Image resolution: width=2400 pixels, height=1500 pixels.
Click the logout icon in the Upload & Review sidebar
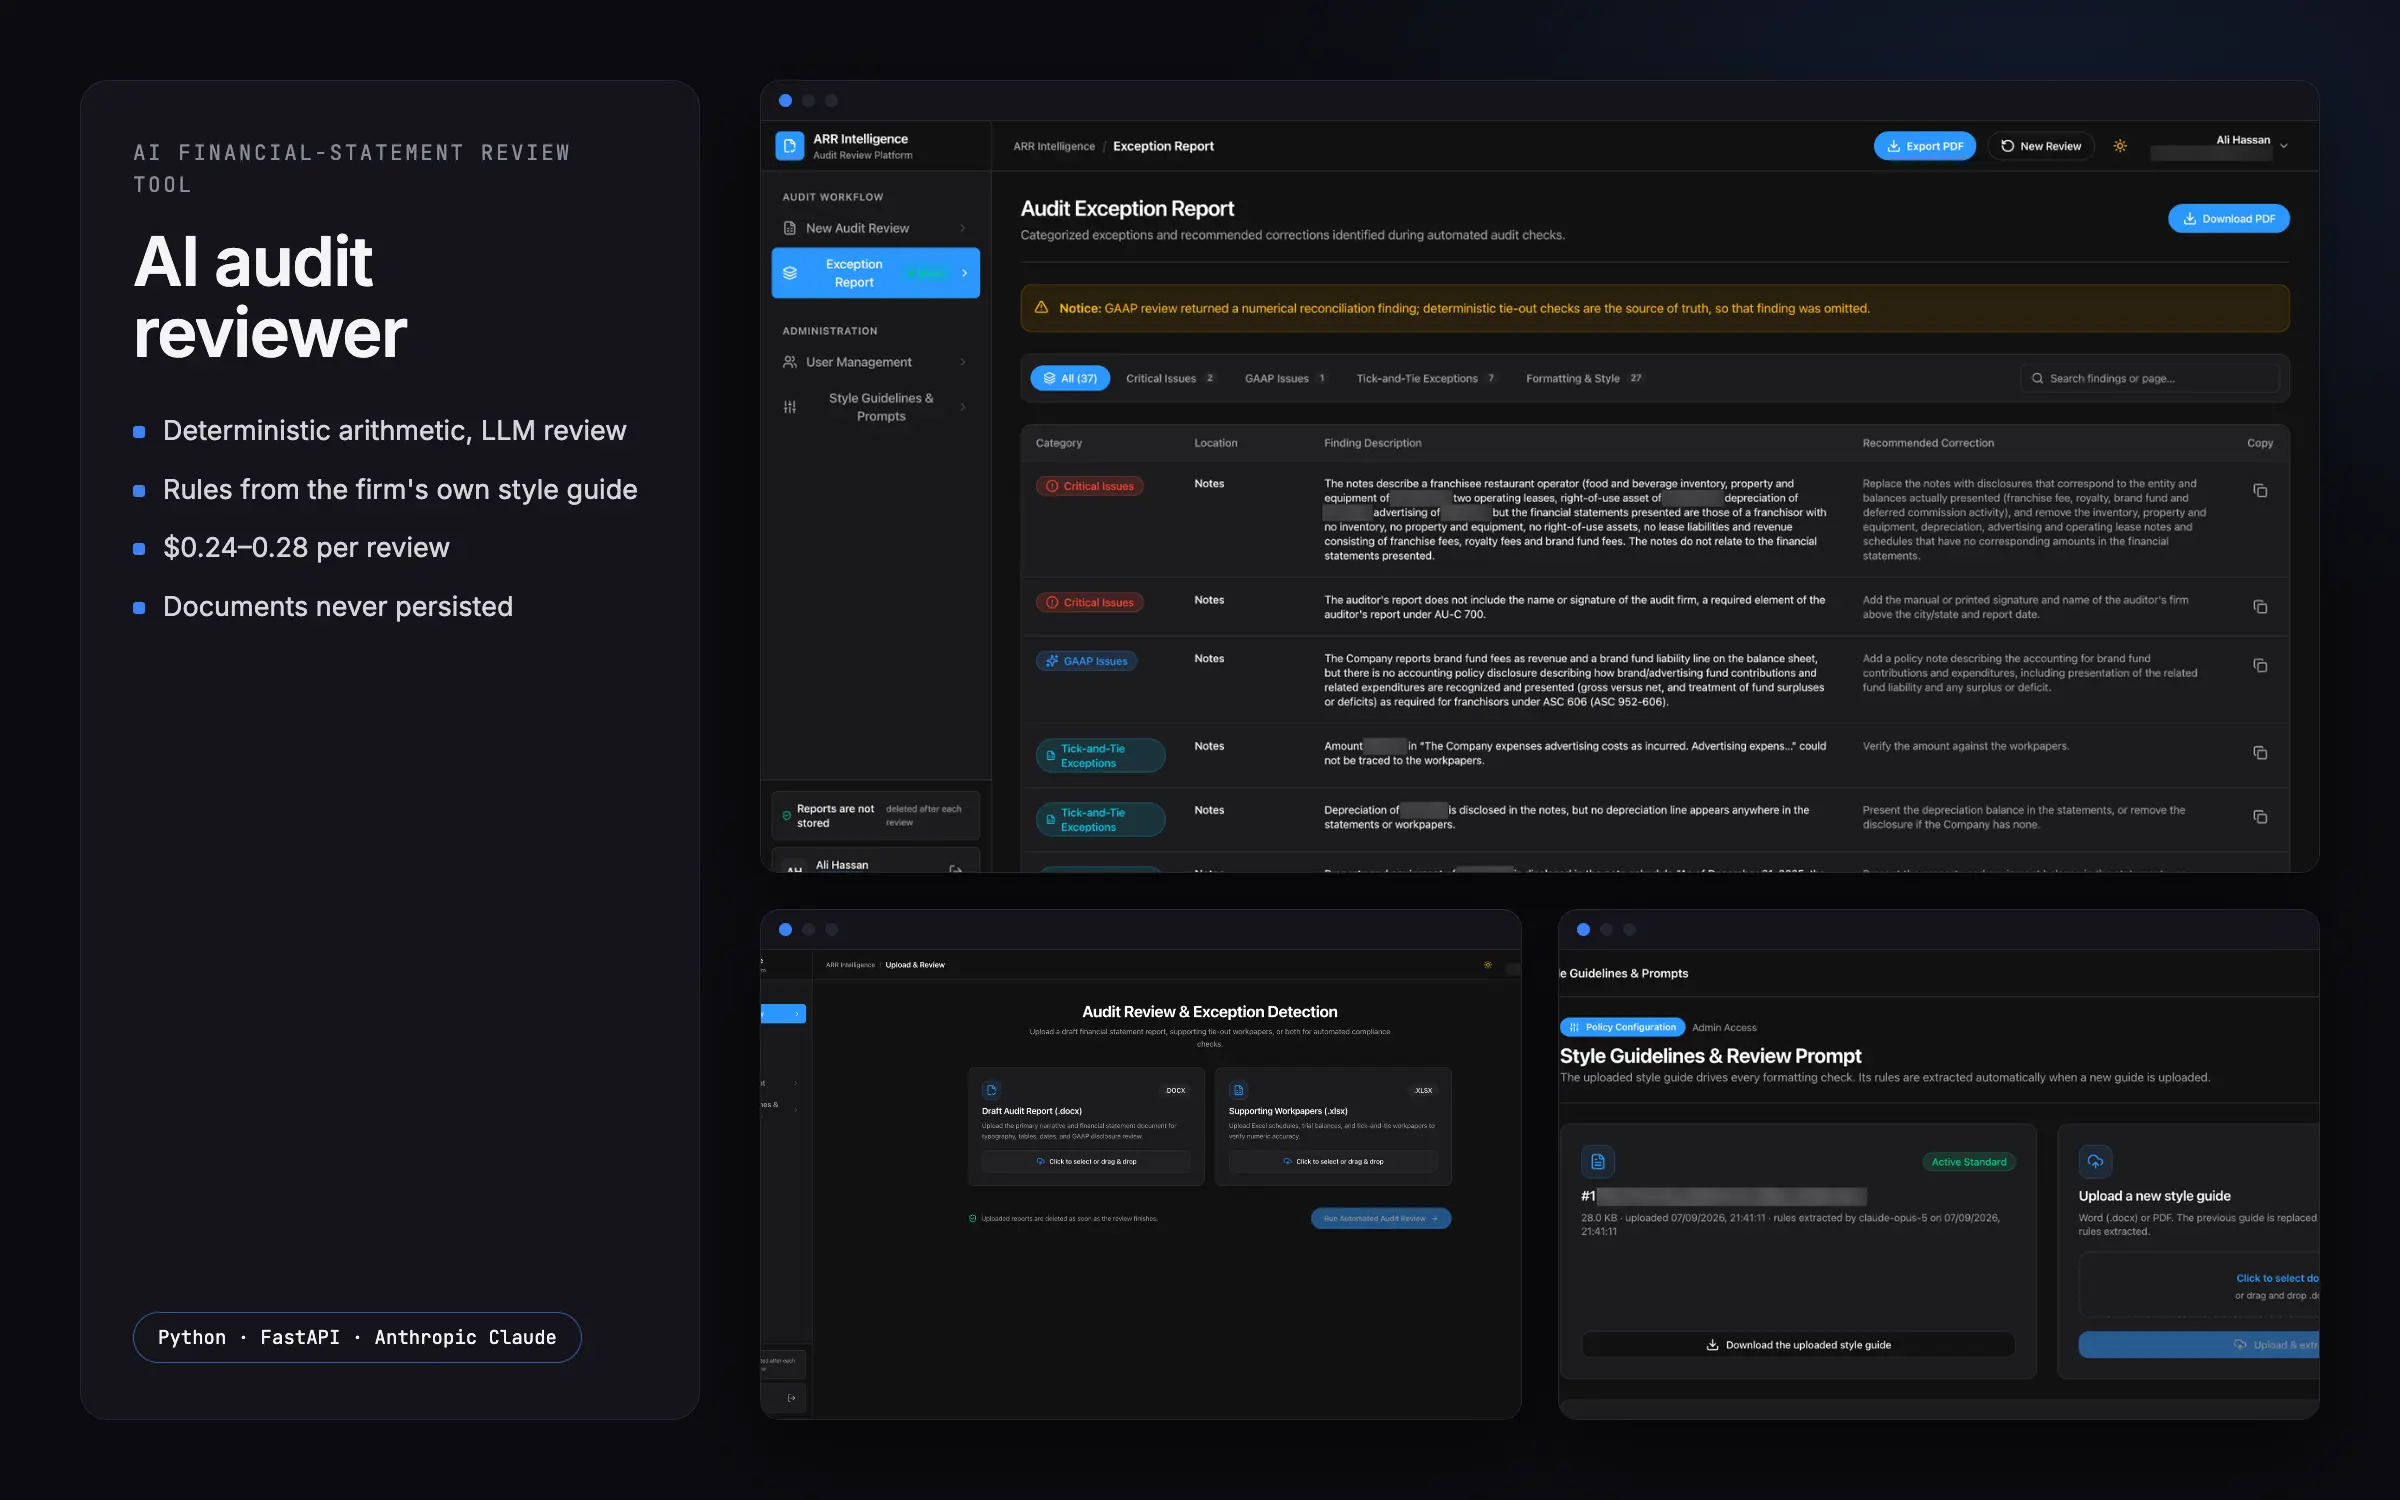pos(791,1398)
